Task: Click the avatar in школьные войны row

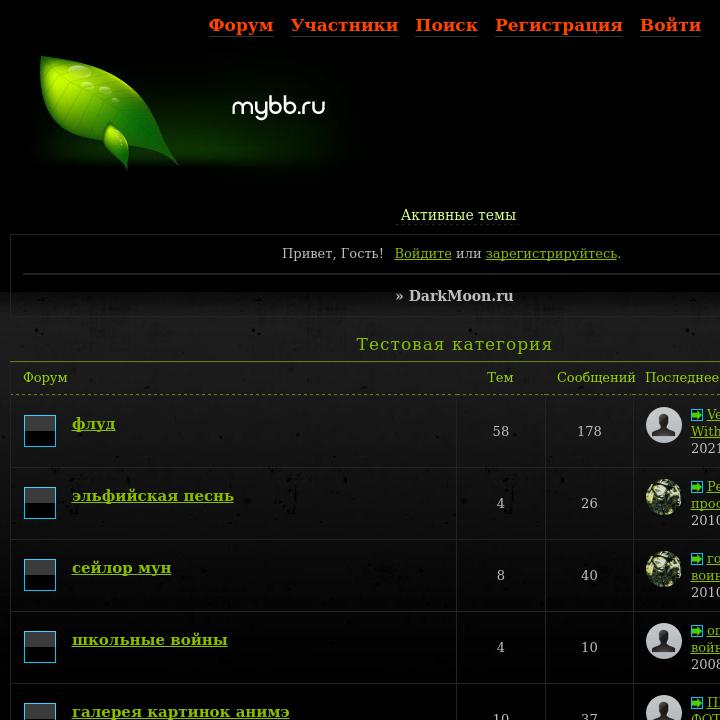Action: point(664,641)
